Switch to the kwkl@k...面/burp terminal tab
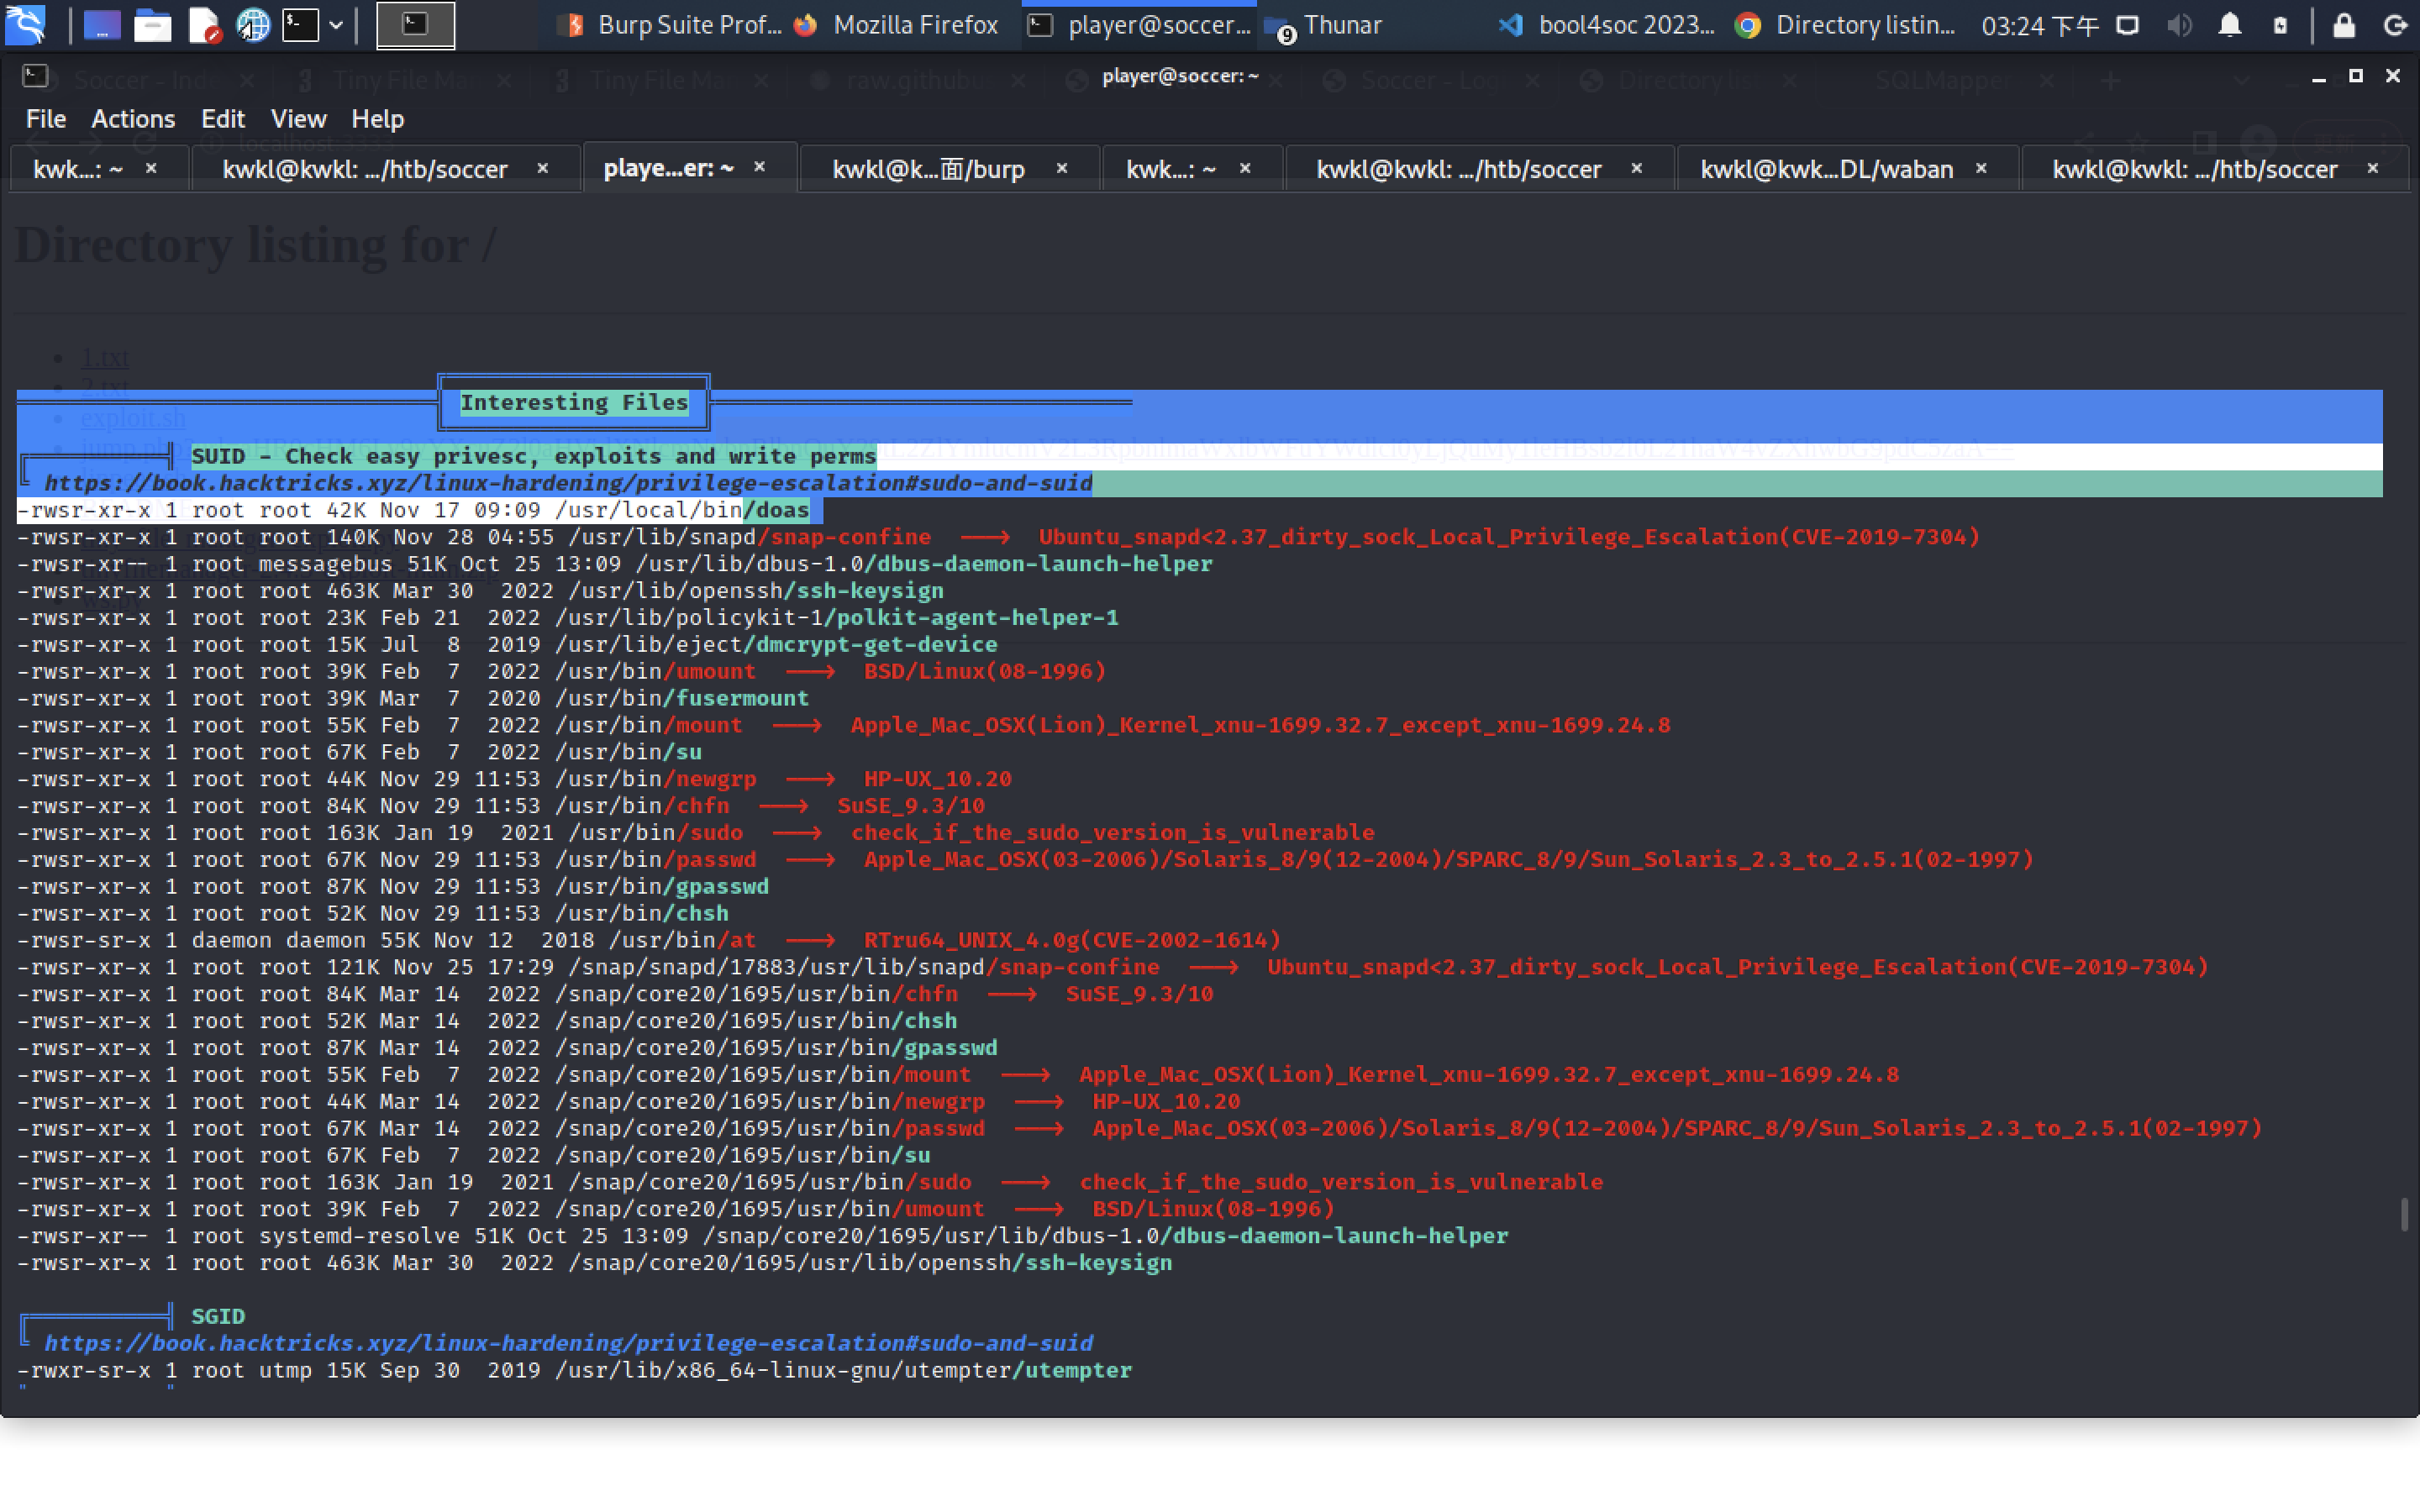The width and height of the screenshot is (2420, 1512). click(928, 169)
